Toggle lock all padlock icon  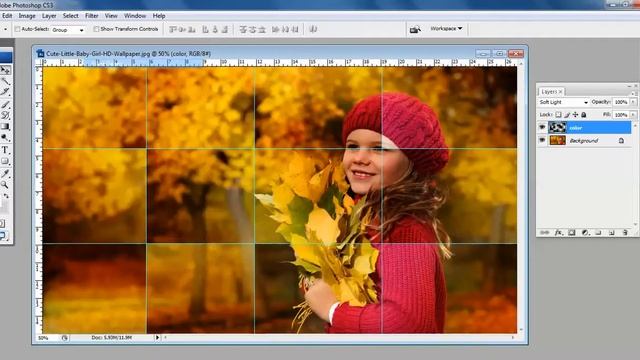tap(584, 115)
